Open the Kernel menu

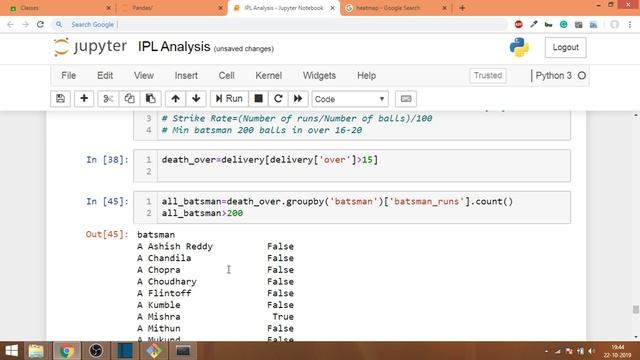pyautogui.click(x=269, y=76)
